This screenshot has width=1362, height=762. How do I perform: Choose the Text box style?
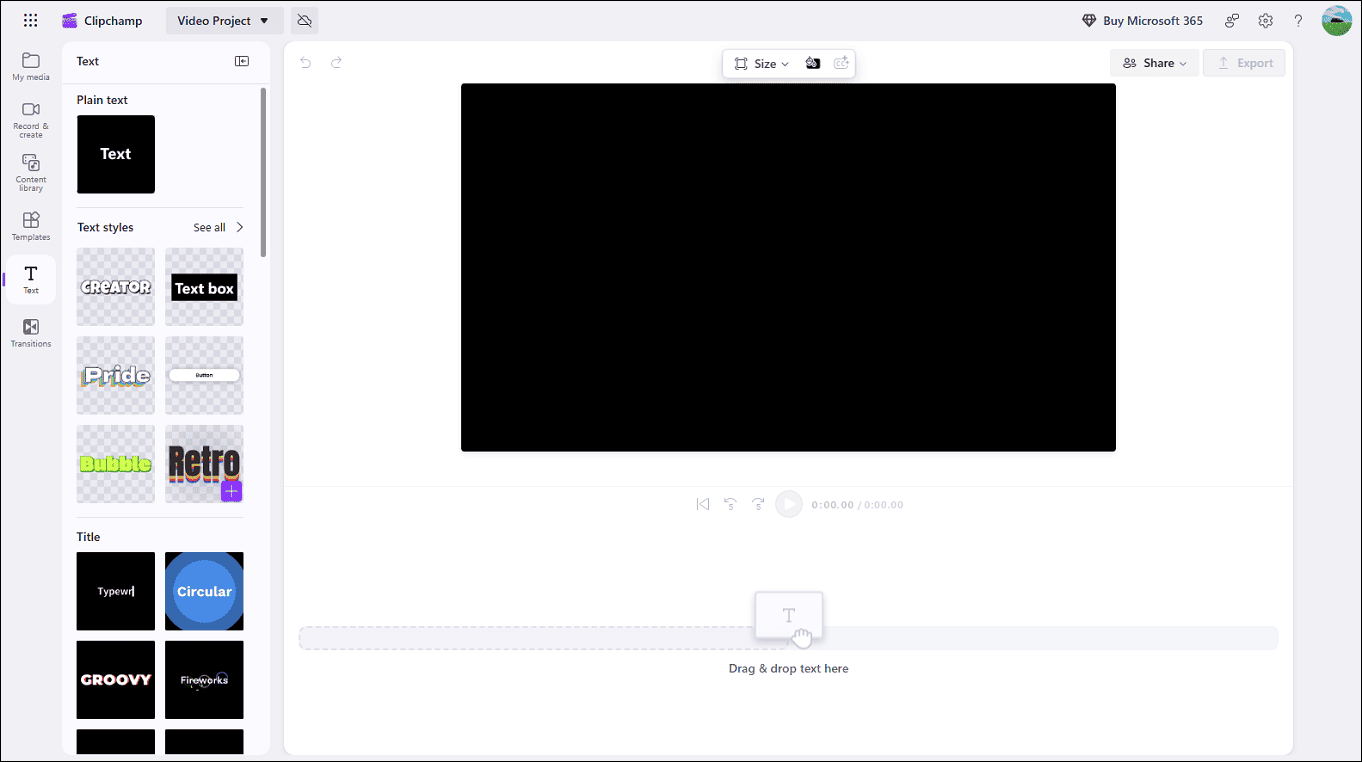pos(204,287)
